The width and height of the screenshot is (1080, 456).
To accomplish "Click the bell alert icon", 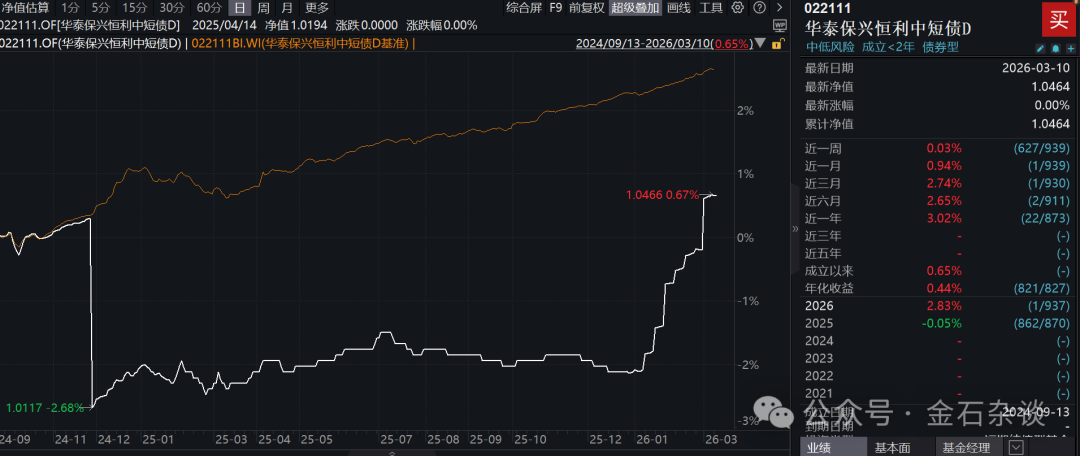I will click(1055, 48).
